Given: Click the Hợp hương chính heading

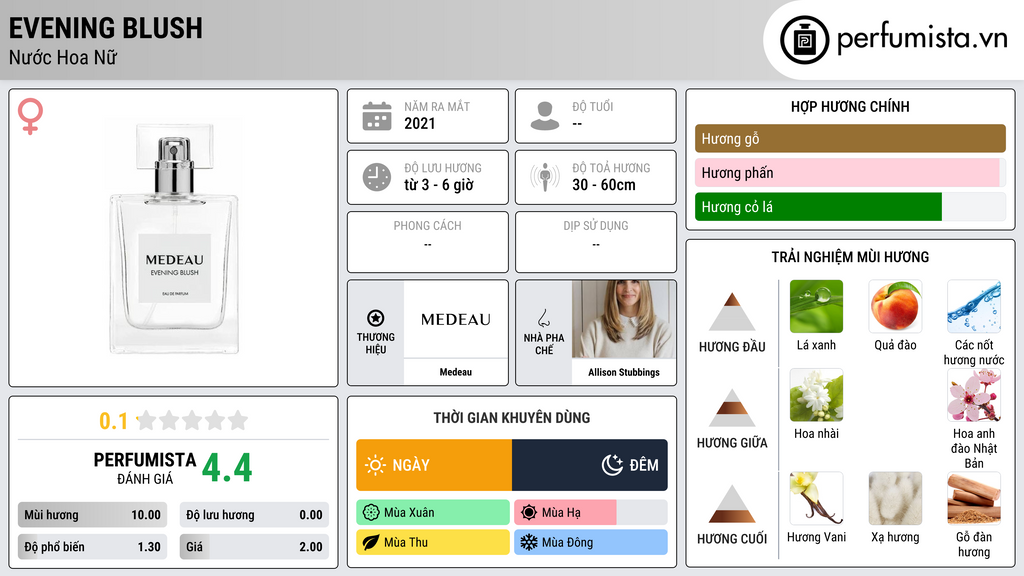Looking at the screenshot, I should pos(850,106).
